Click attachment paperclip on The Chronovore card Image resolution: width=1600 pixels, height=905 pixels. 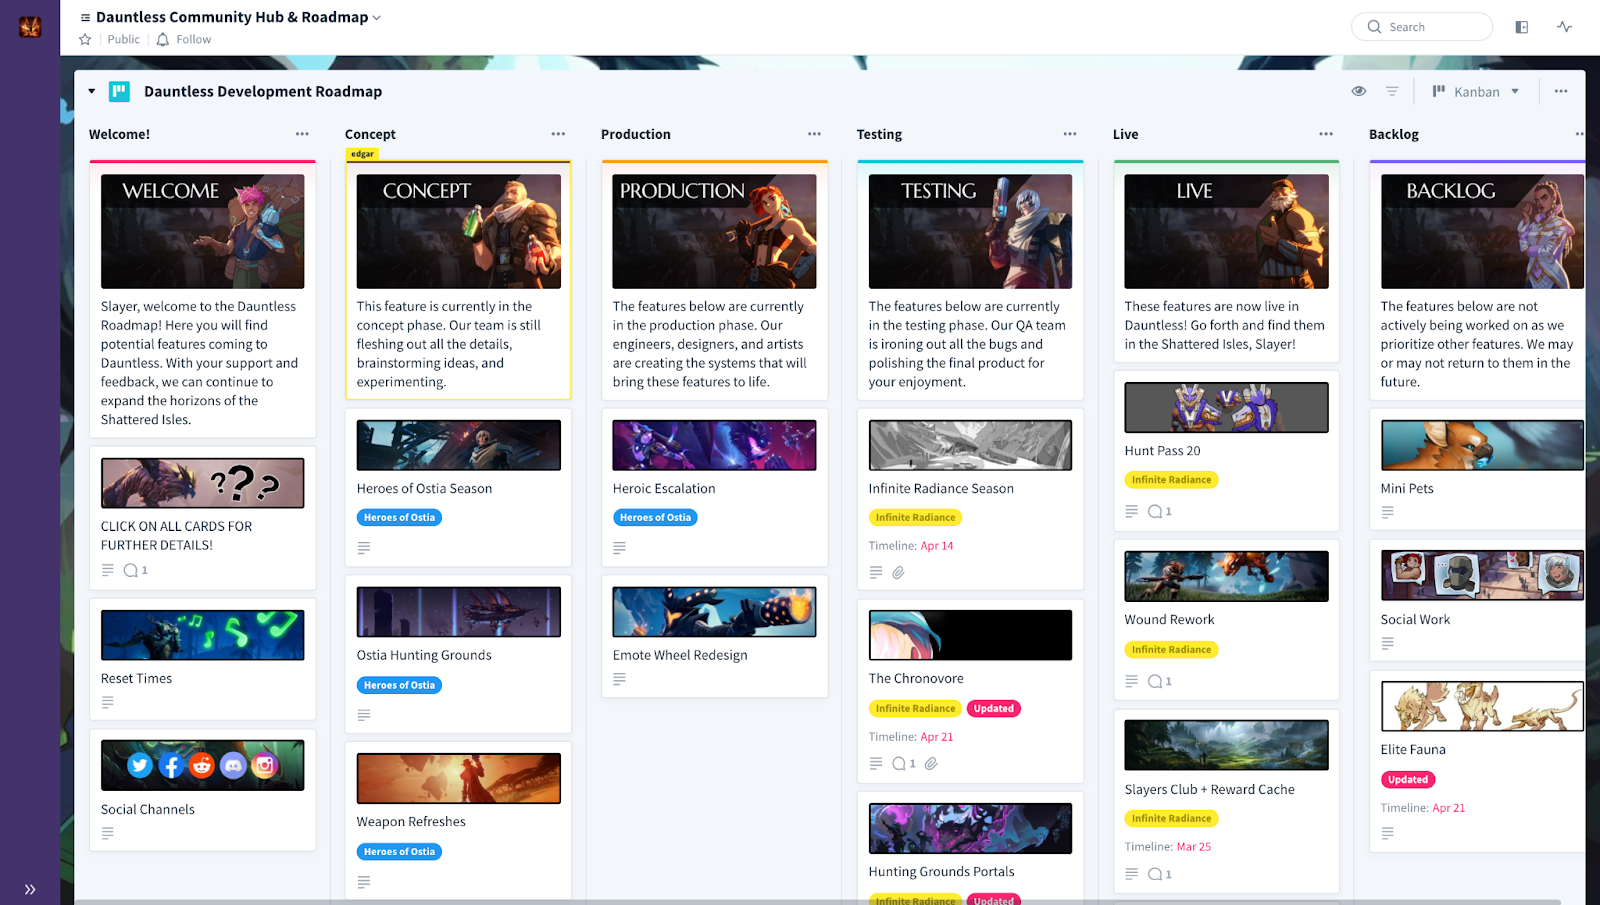[931, 764]
